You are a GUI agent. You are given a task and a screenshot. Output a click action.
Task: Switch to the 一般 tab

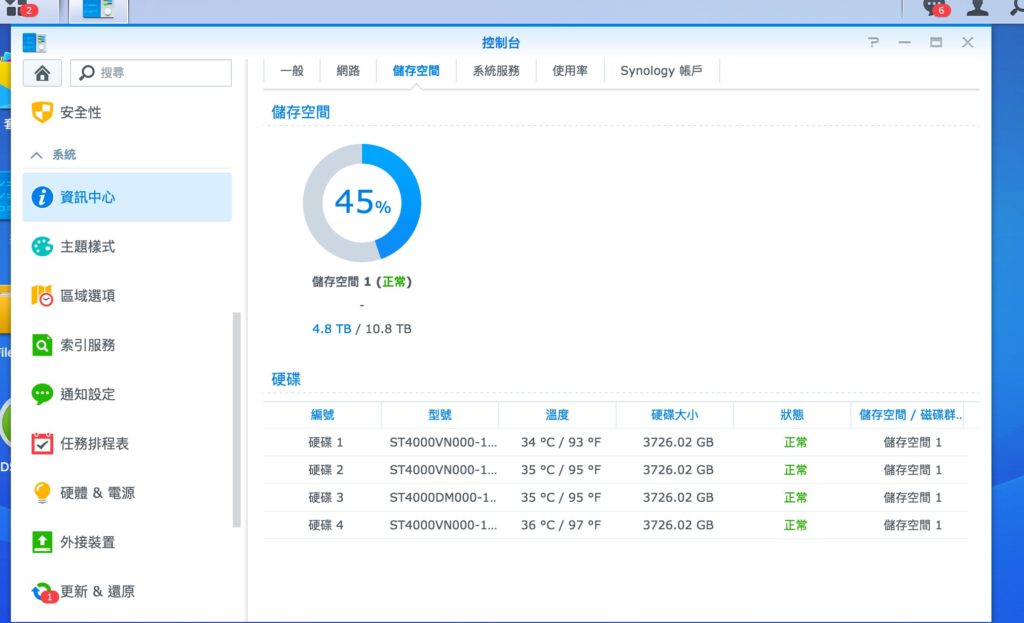292,71
